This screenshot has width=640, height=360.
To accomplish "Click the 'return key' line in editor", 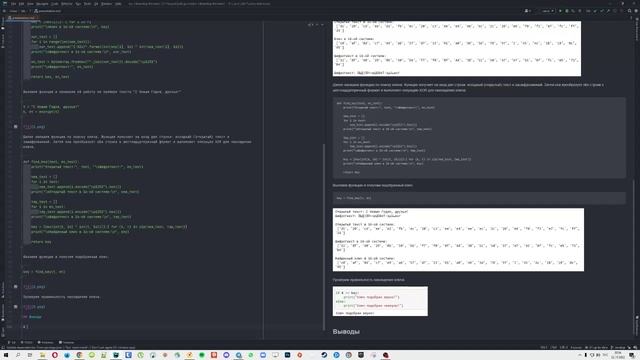I will click(x=41, y=242).
